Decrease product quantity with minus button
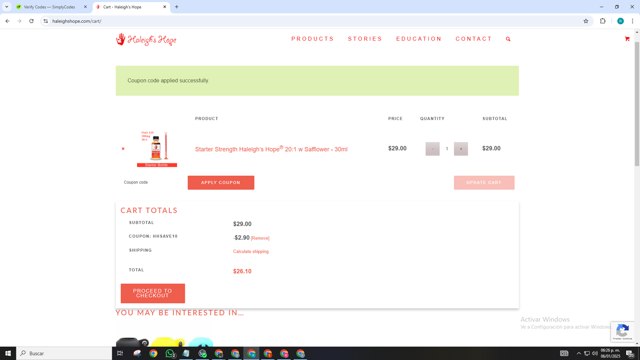640x360 pixels. point(432,149)
